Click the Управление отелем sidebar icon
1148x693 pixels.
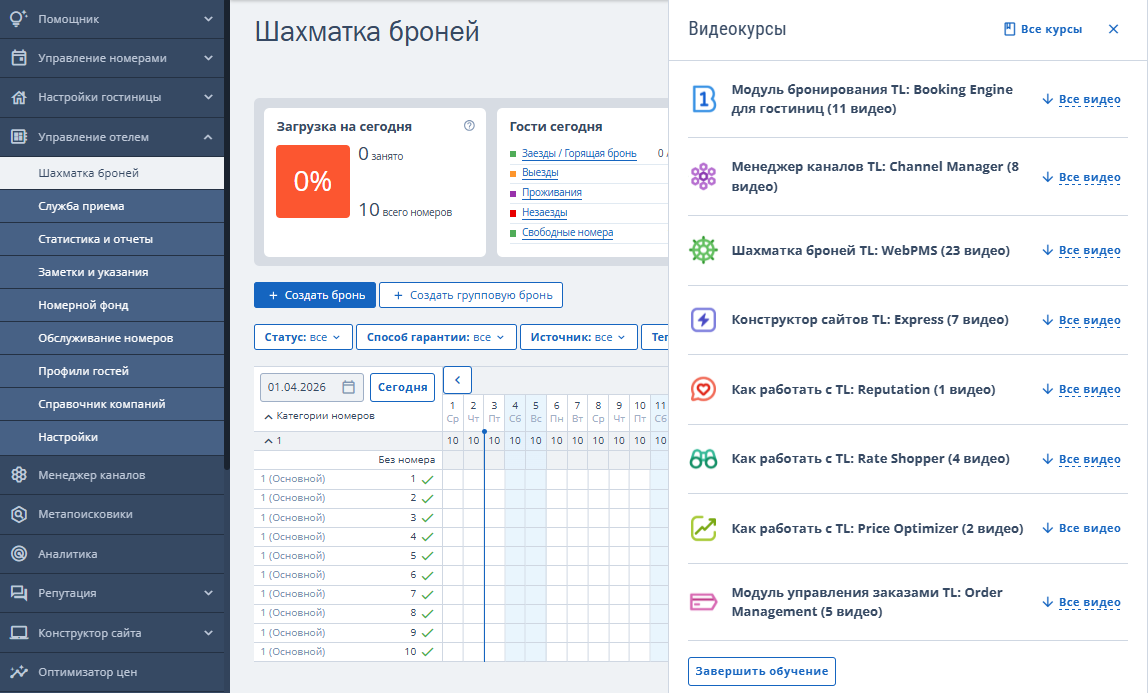[x=19, y=136]
